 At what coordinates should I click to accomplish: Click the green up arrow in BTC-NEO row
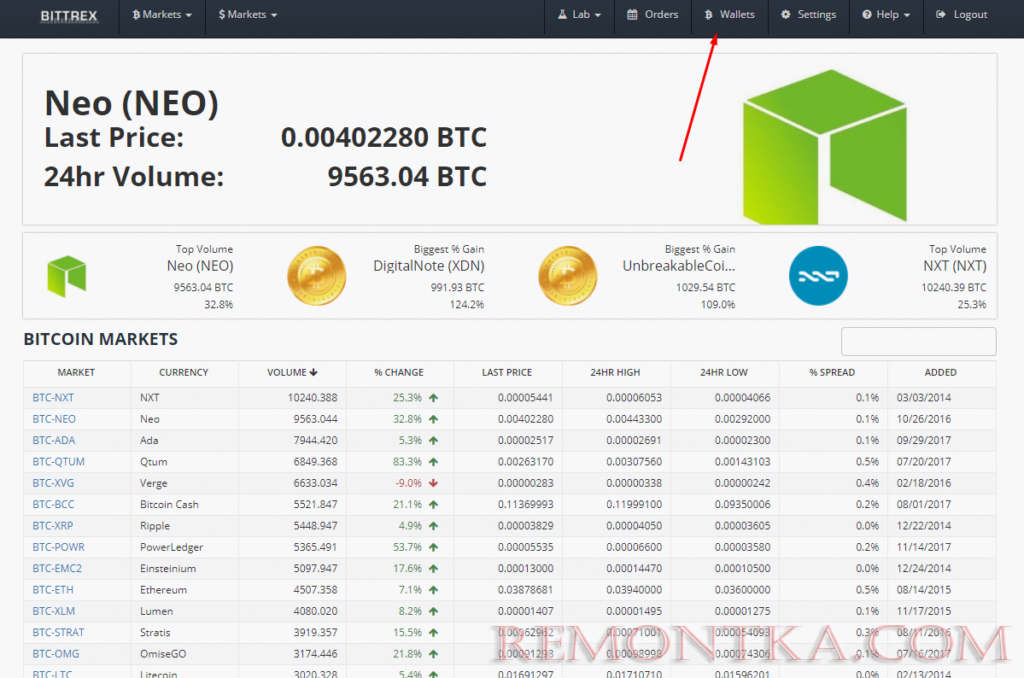[x=433, y=419]
